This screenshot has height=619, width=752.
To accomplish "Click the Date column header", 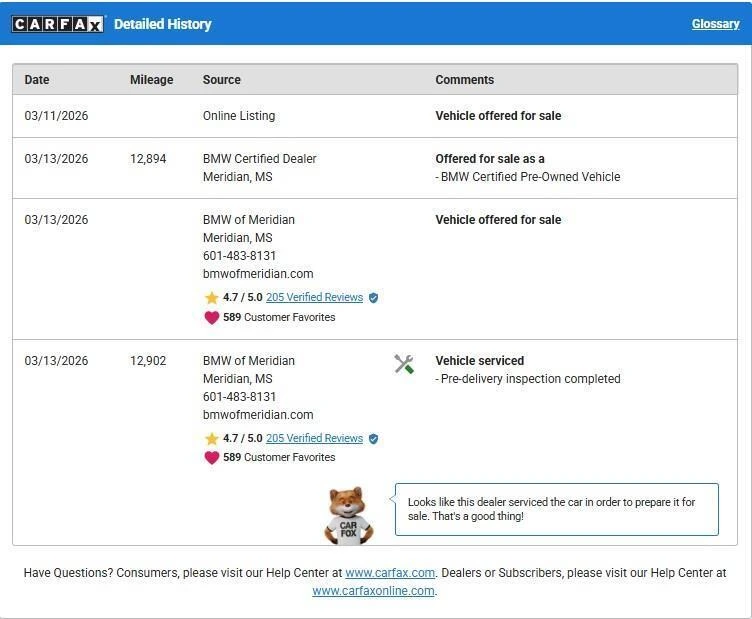I will pyautogui.click(x=37, y=80).
